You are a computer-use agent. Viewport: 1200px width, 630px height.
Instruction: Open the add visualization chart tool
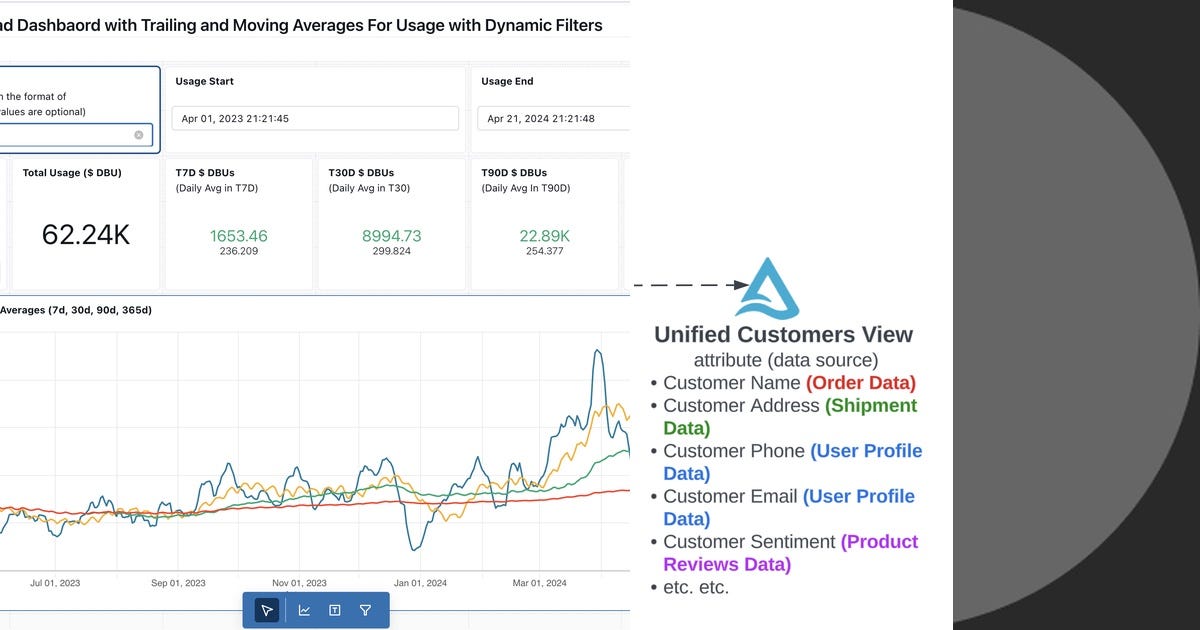pos(304,610)
